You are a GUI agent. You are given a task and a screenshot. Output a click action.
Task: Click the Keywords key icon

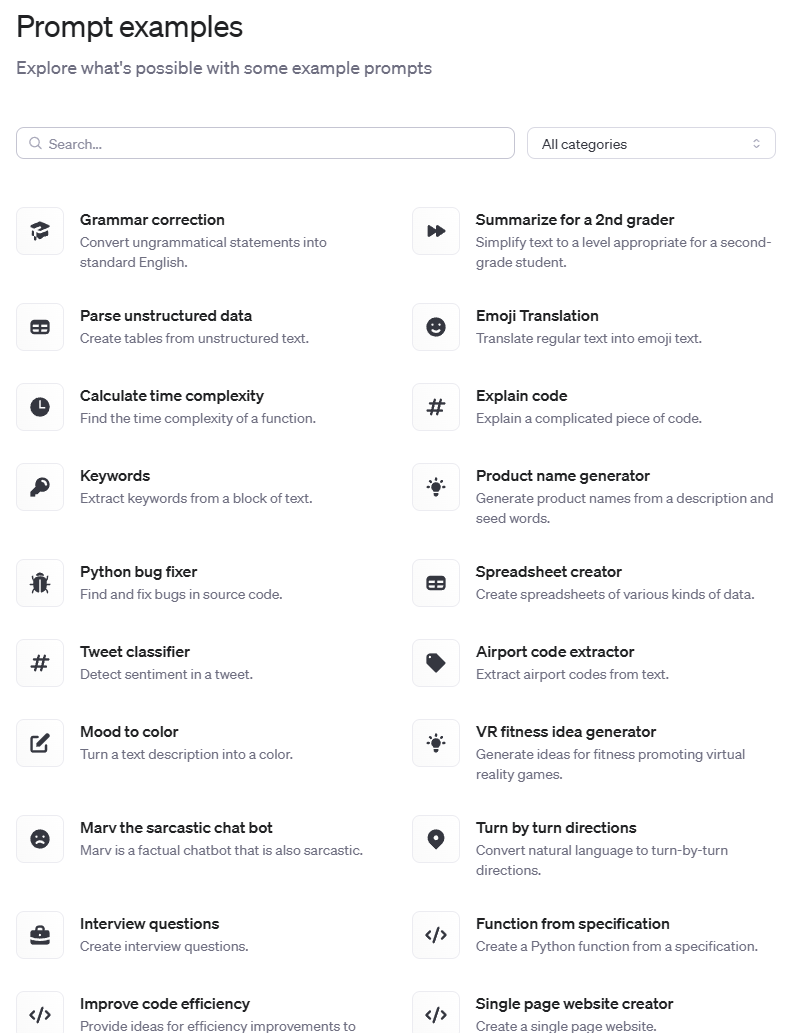40,487
